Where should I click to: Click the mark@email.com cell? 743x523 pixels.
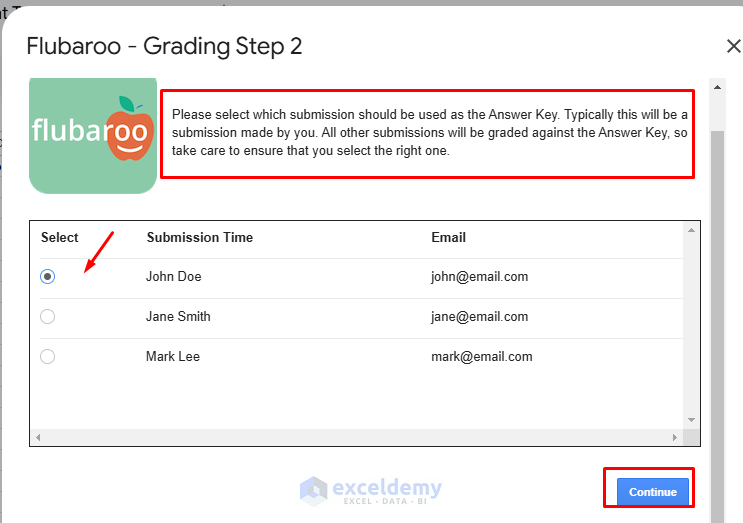[x=481, y=357]
